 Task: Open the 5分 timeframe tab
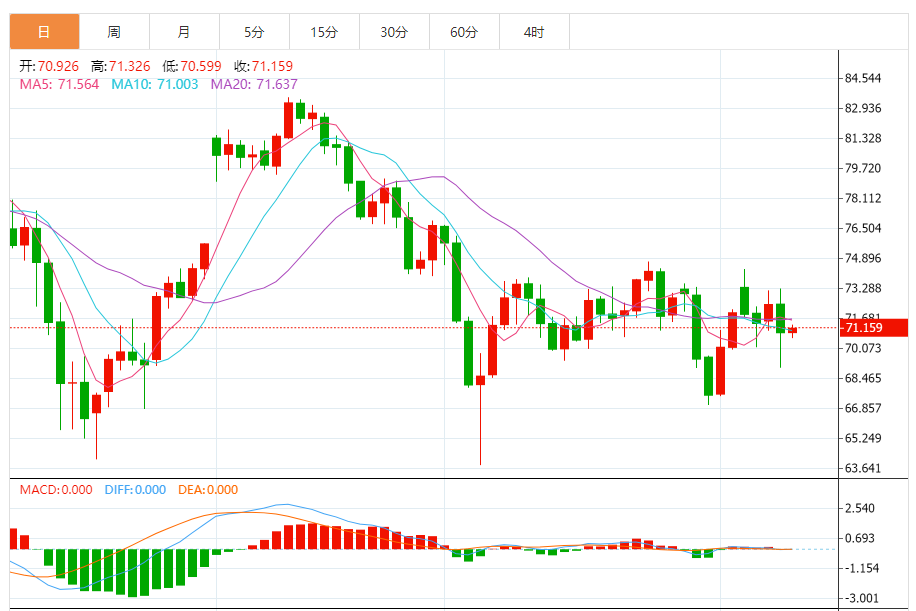255,32
